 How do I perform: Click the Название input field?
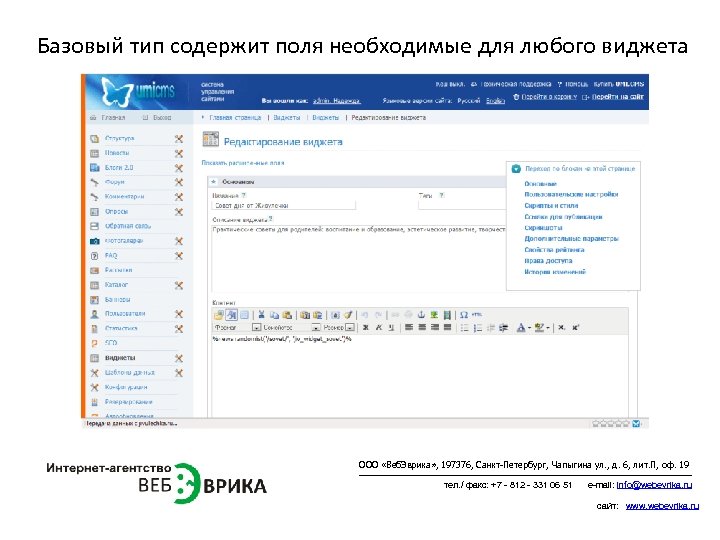tap(284, 205)
